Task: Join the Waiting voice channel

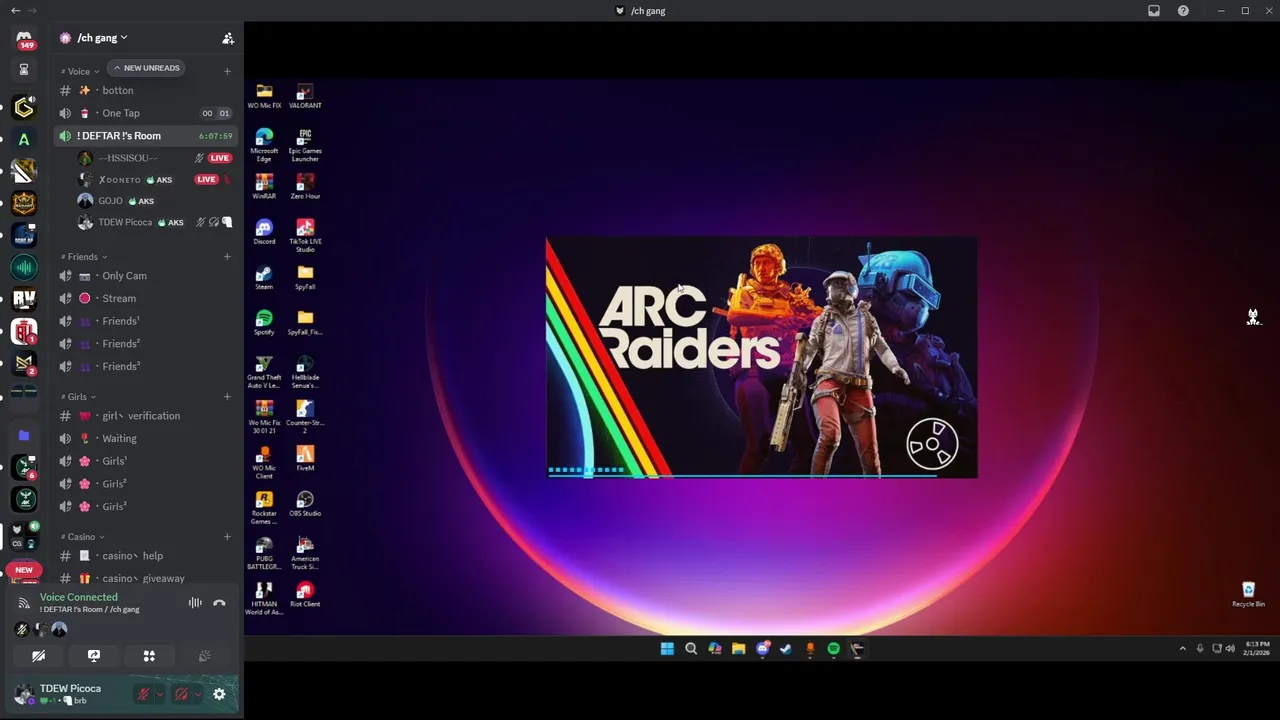Action: tap(146, 438)
